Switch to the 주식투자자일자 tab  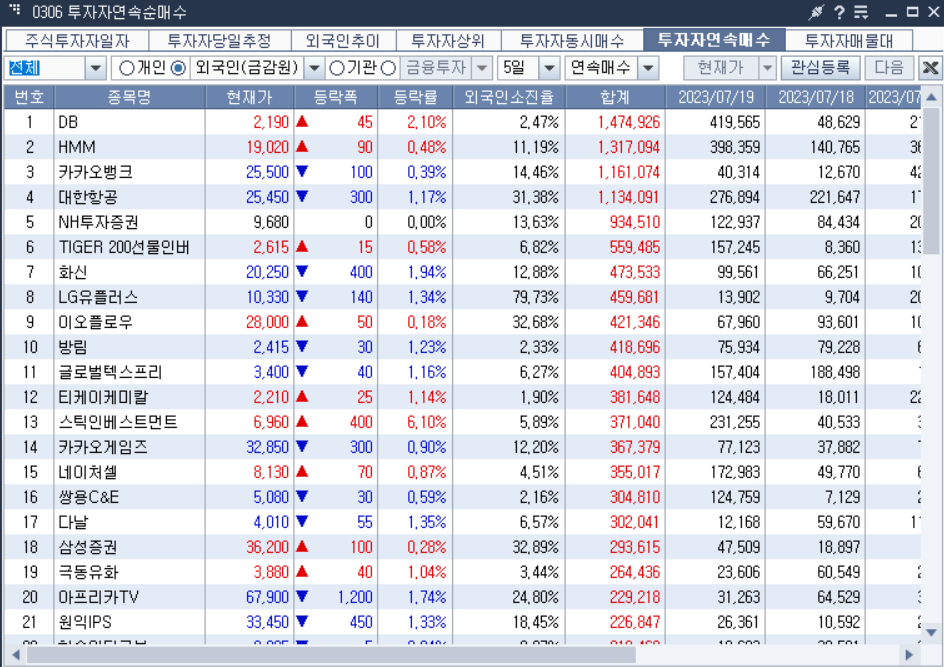tap(77, 41)
